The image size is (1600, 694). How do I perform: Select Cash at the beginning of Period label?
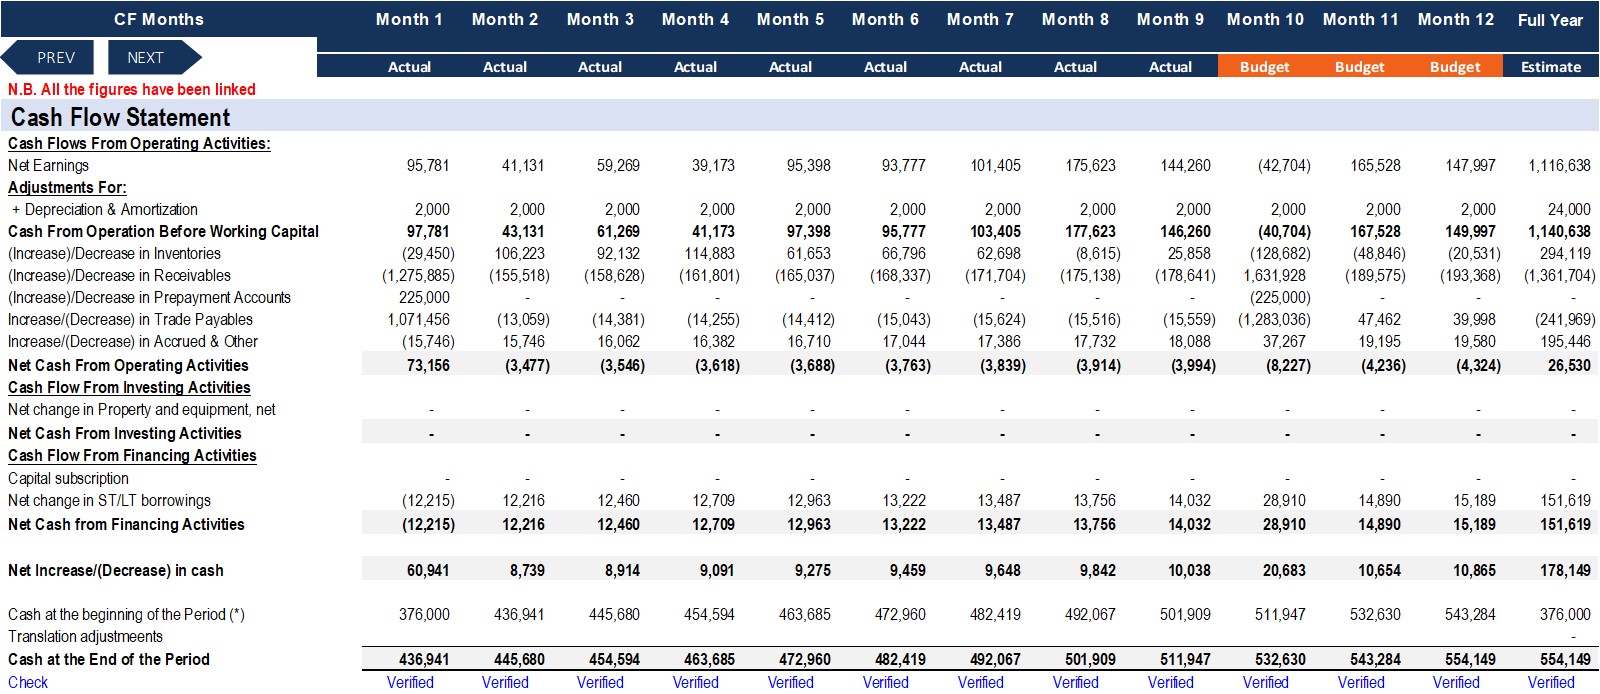[126, 614]
